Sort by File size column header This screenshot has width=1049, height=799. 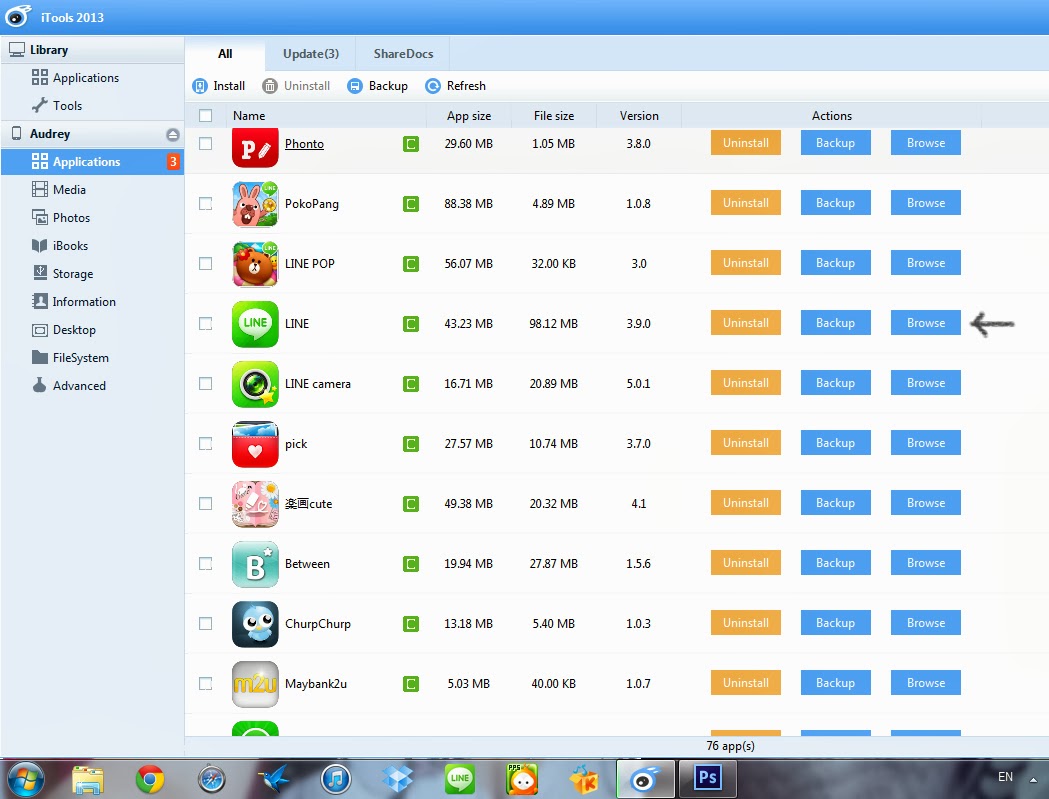click(x=554, y=116)
